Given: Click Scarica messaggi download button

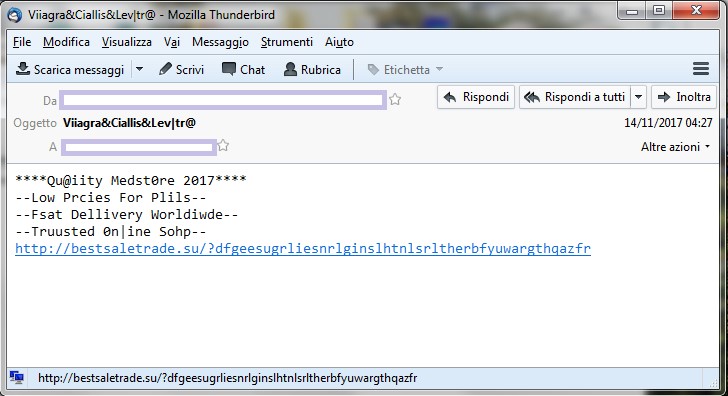Looking at the screenshot, I should coord(70,70).
